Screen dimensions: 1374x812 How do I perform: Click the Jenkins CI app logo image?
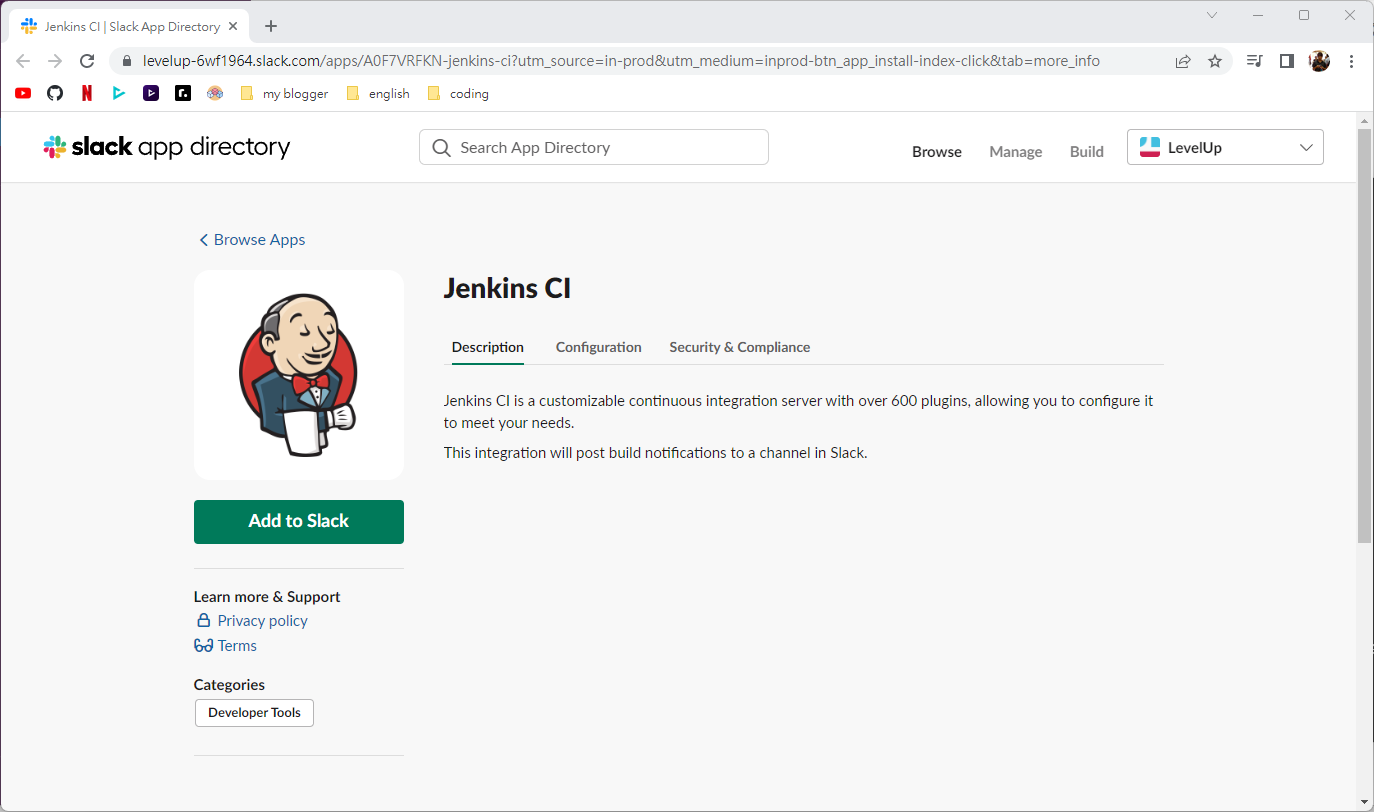coord(299,375)
